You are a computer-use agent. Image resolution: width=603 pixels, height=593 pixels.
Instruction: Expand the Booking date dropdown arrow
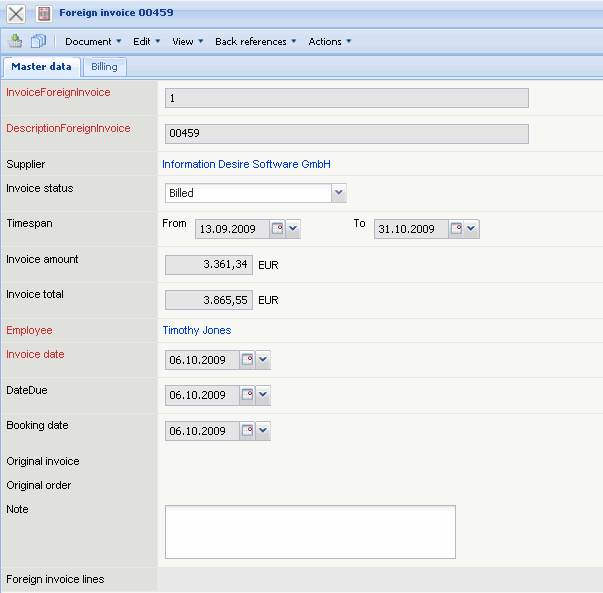coord(263,431)
